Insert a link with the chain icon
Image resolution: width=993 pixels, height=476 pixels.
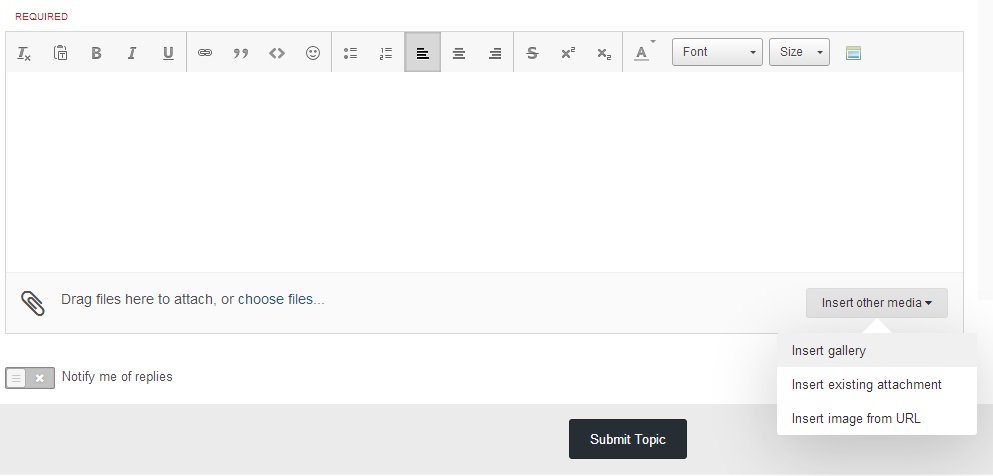pyautogui.click(x=205, y=53)
